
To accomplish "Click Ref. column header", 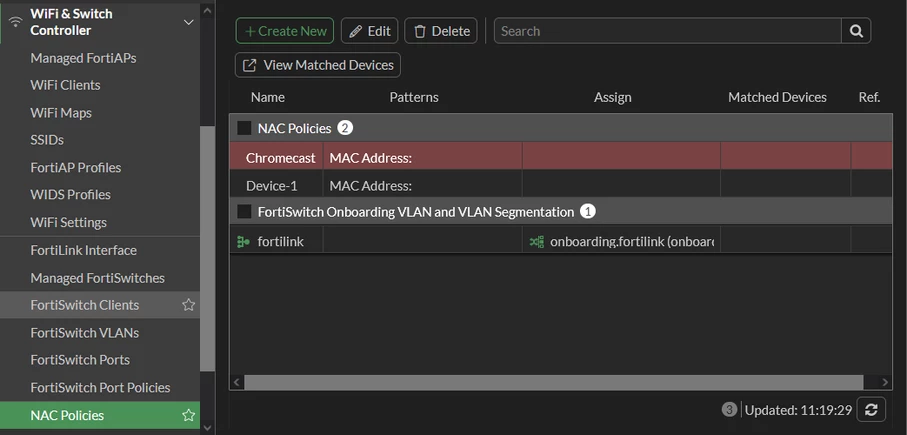I will [869, 97].
